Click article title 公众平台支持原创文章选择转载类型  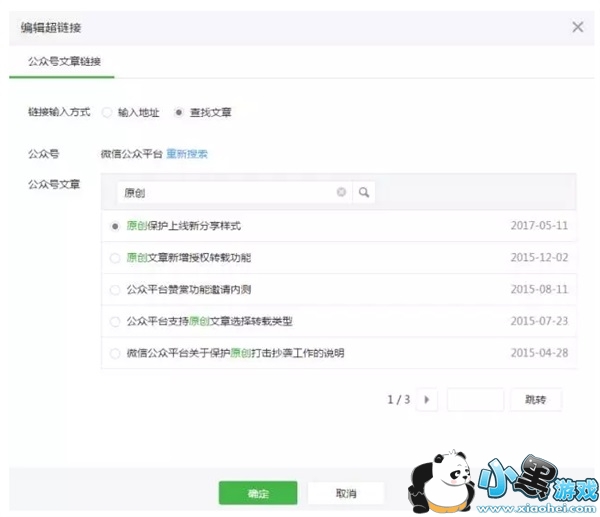point(210,321)
